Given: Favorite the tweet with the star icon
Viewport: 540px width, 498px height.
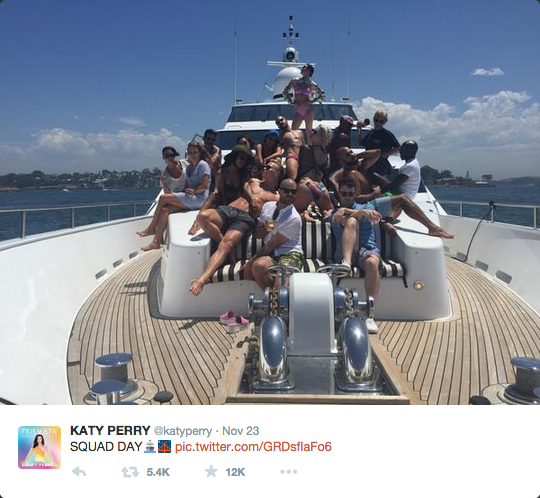Looking at the screenshot, I should pos(211,471).
